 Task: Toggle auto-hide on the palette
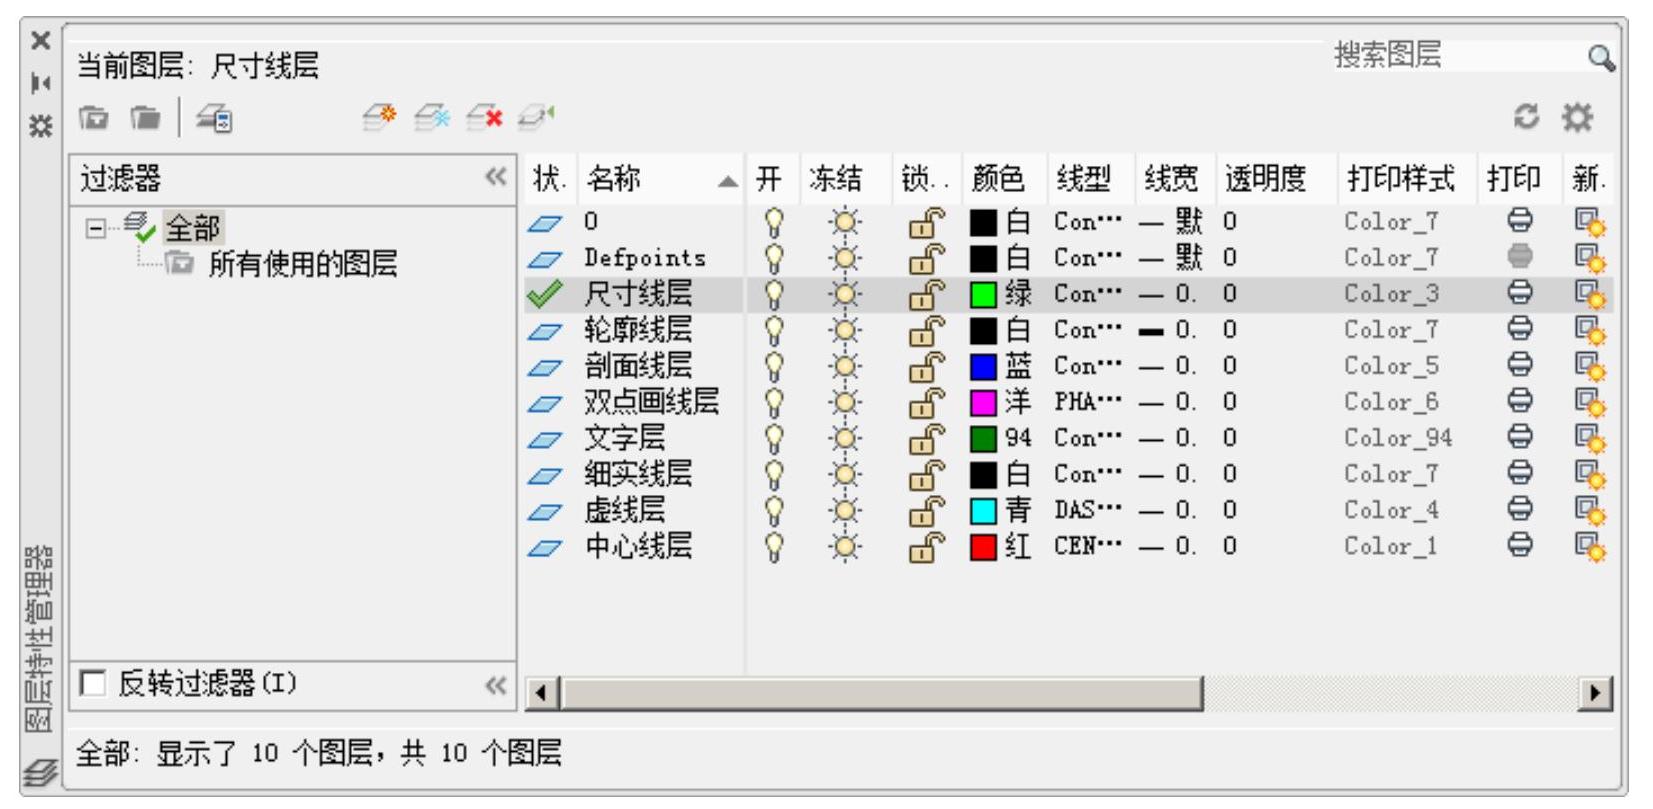click(x=40, y=83)
